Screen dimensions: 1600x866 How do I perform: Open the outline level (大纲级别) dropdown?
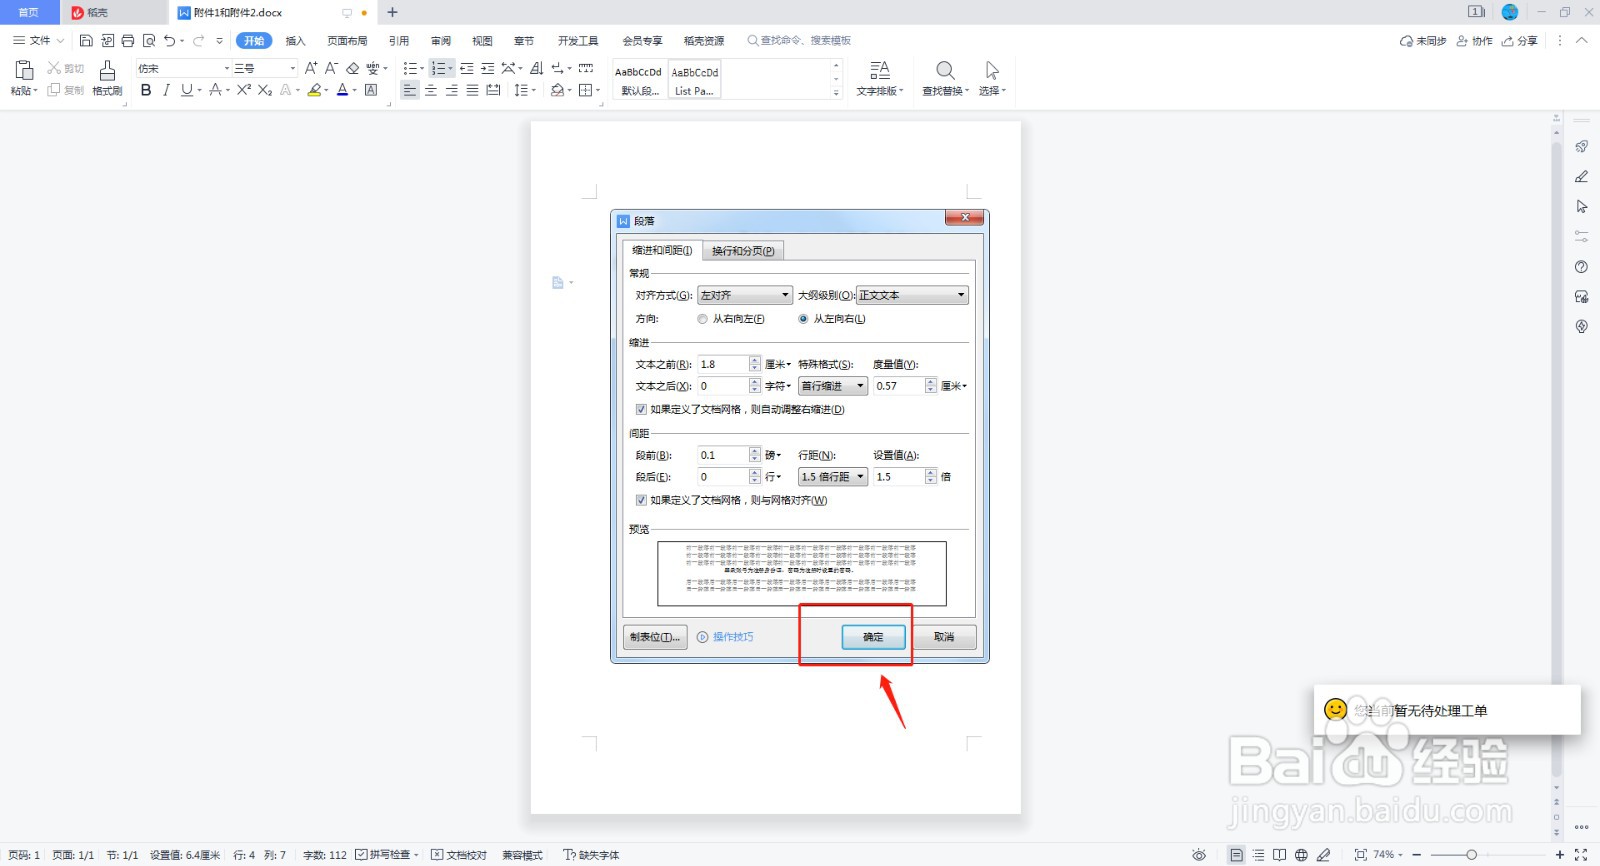point(913,295)
